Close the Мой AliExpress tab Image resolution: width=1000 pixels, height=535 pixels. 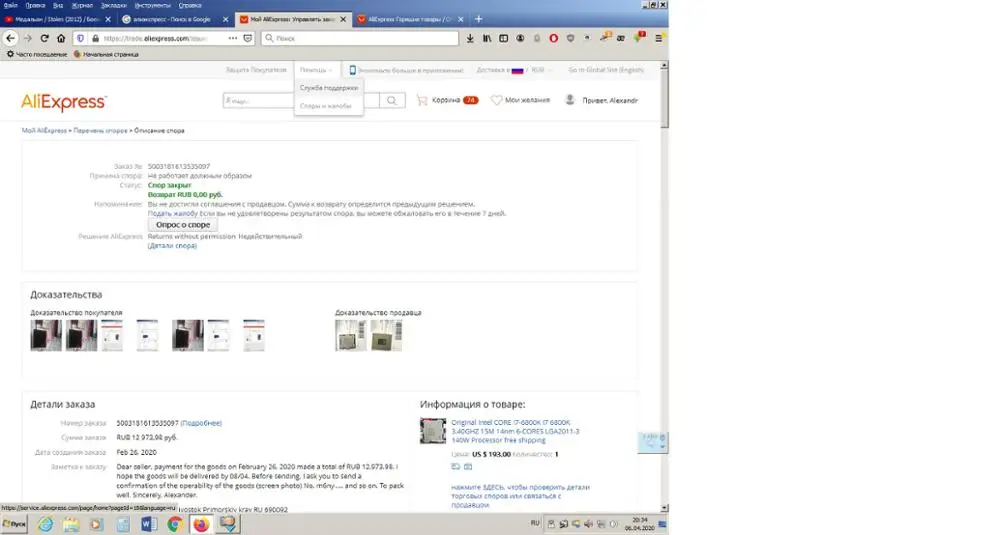[x=343, y=19]
